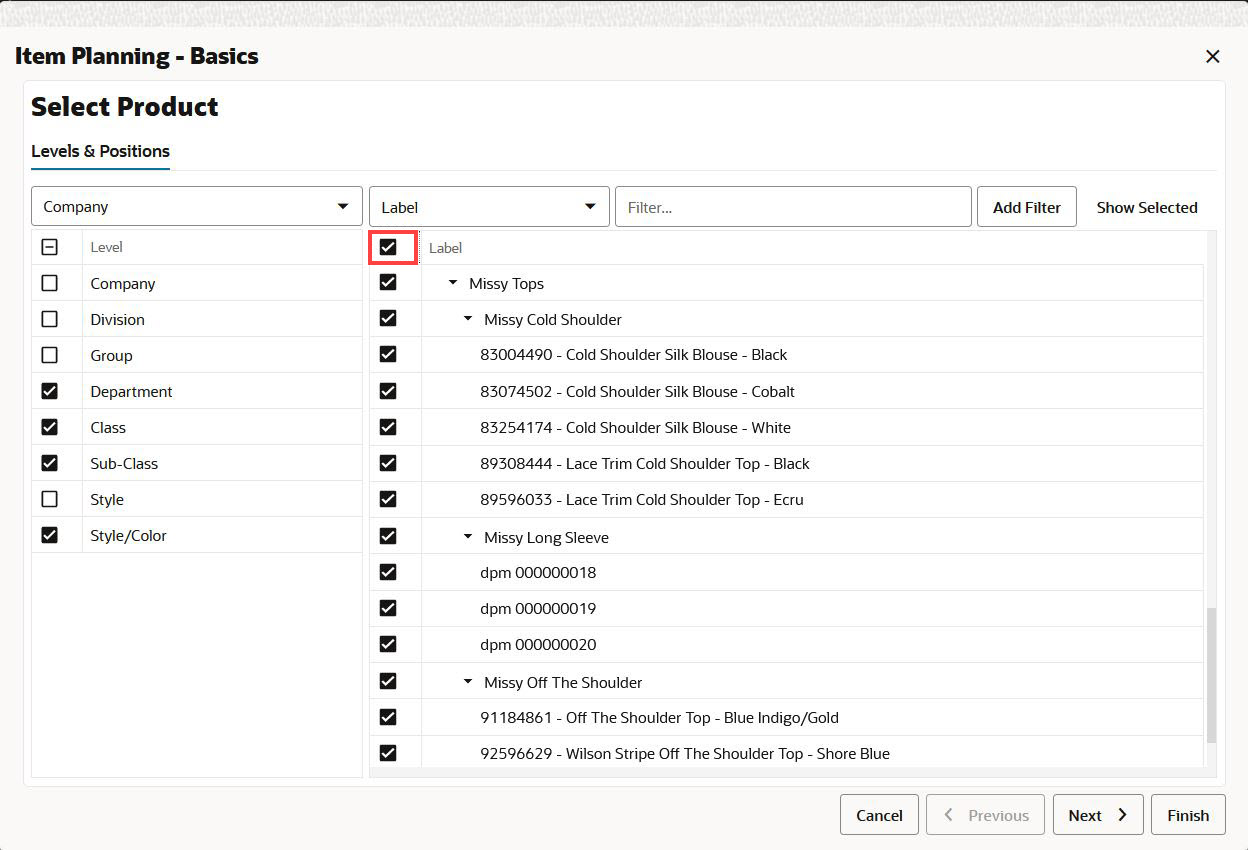Collapse the Missy Cold Shoulder node

pyautogui.click(x=468, y=319)
